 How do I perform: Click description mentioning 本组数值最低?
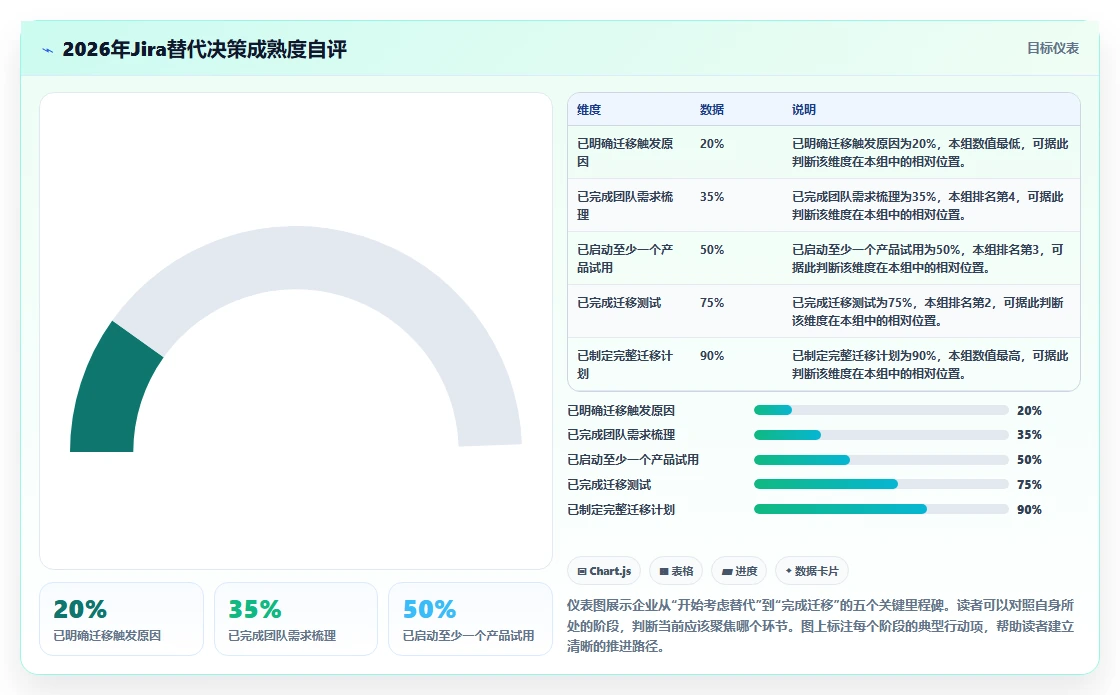click(930, 152)
